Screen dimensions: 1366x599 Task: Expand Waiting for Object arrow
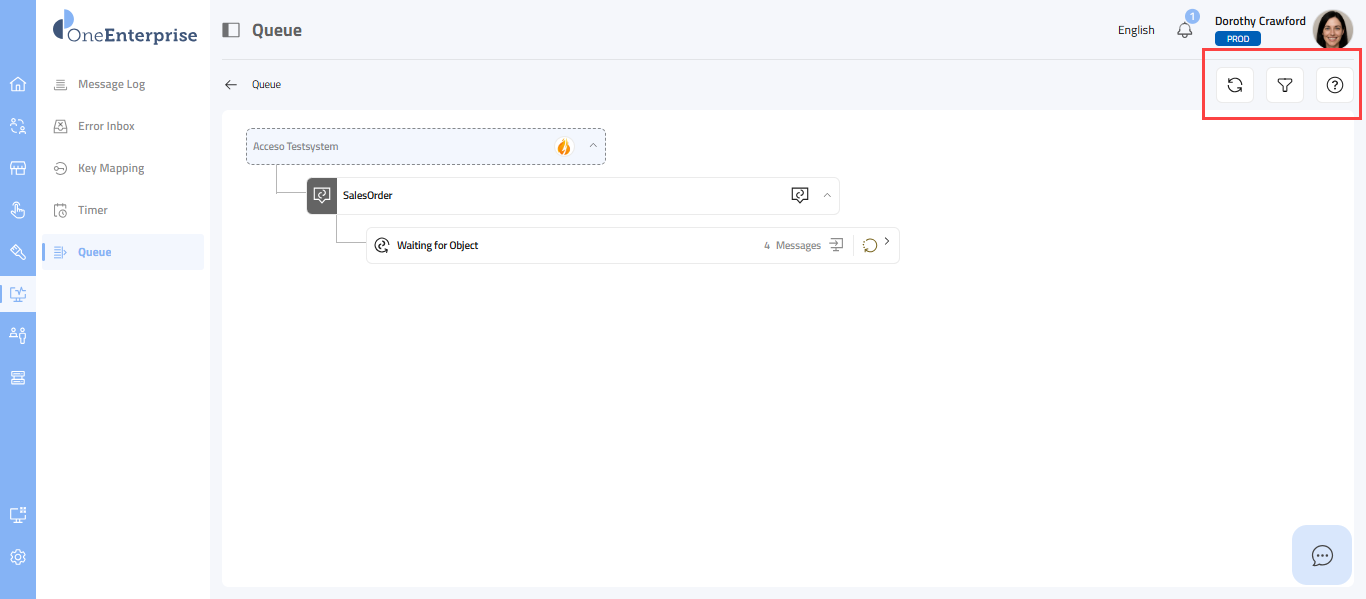(887, 242)
